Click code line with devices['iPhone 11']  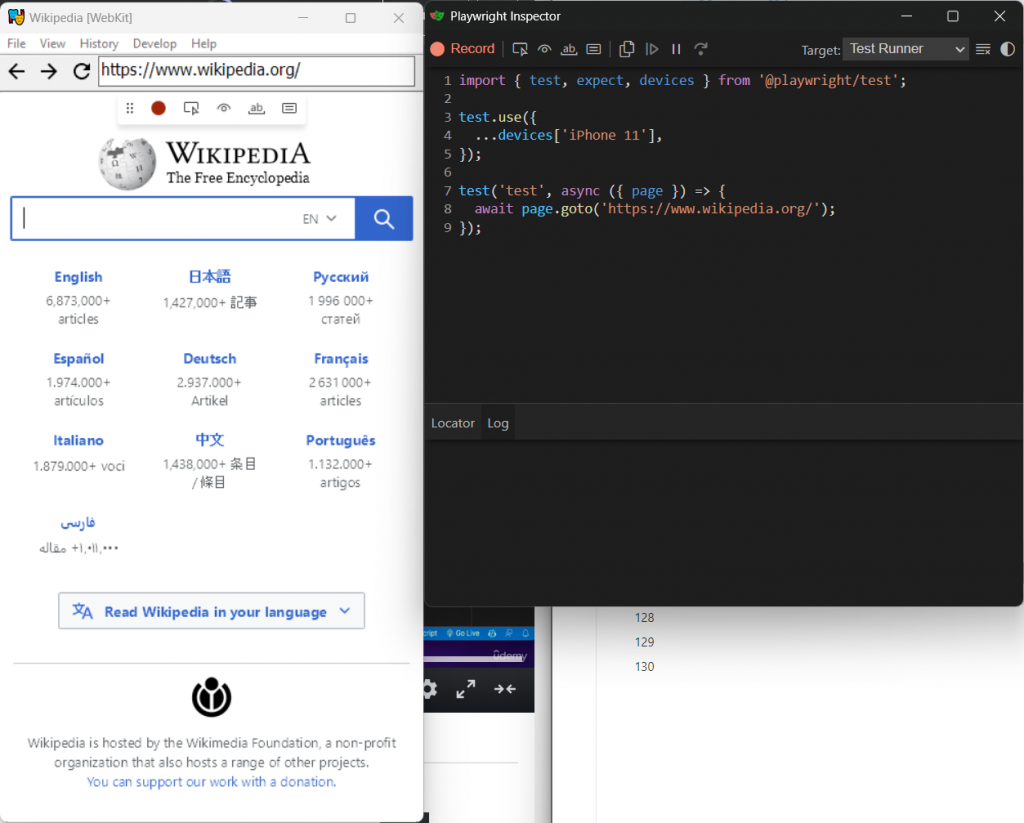568,135
